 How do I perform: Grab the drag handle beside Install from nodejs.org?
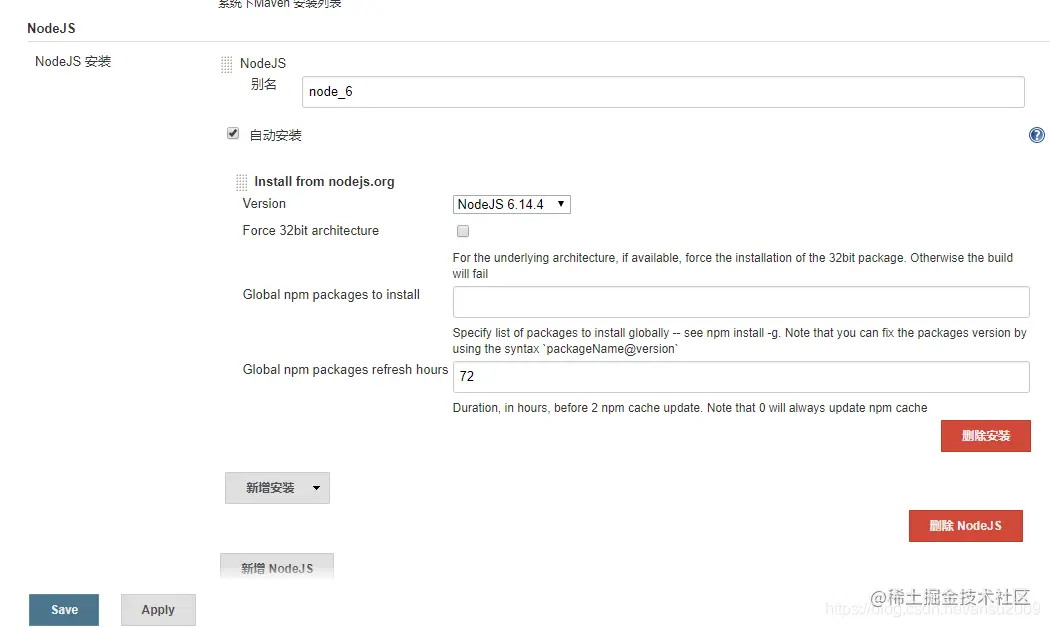click(241, 182)
